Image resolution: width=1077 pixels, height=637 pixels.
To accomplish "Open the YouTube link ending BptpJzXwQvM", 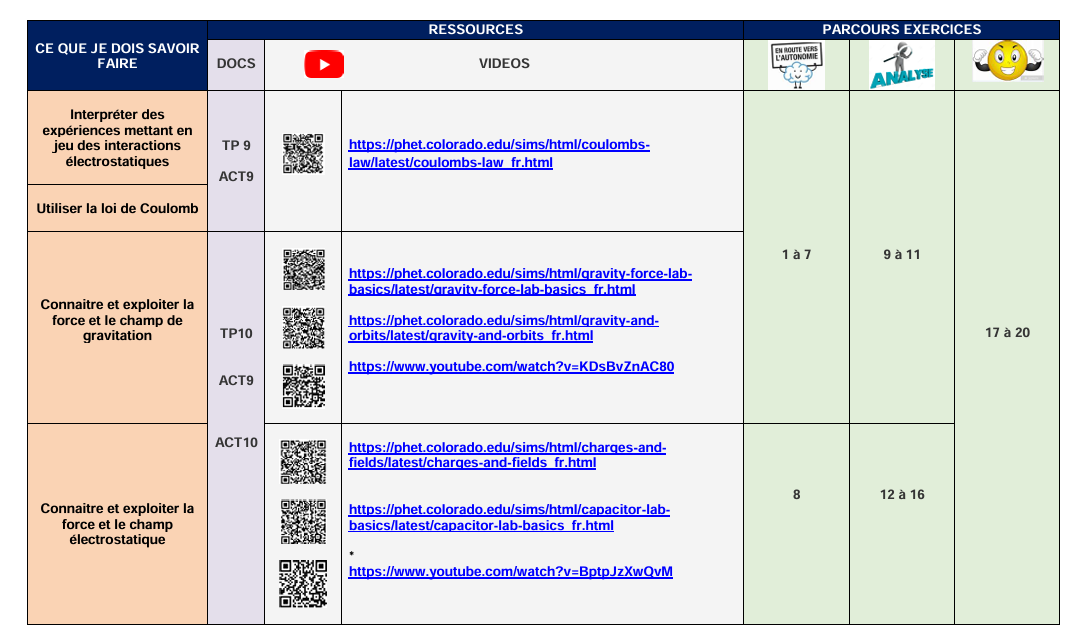I will (510, 572).
